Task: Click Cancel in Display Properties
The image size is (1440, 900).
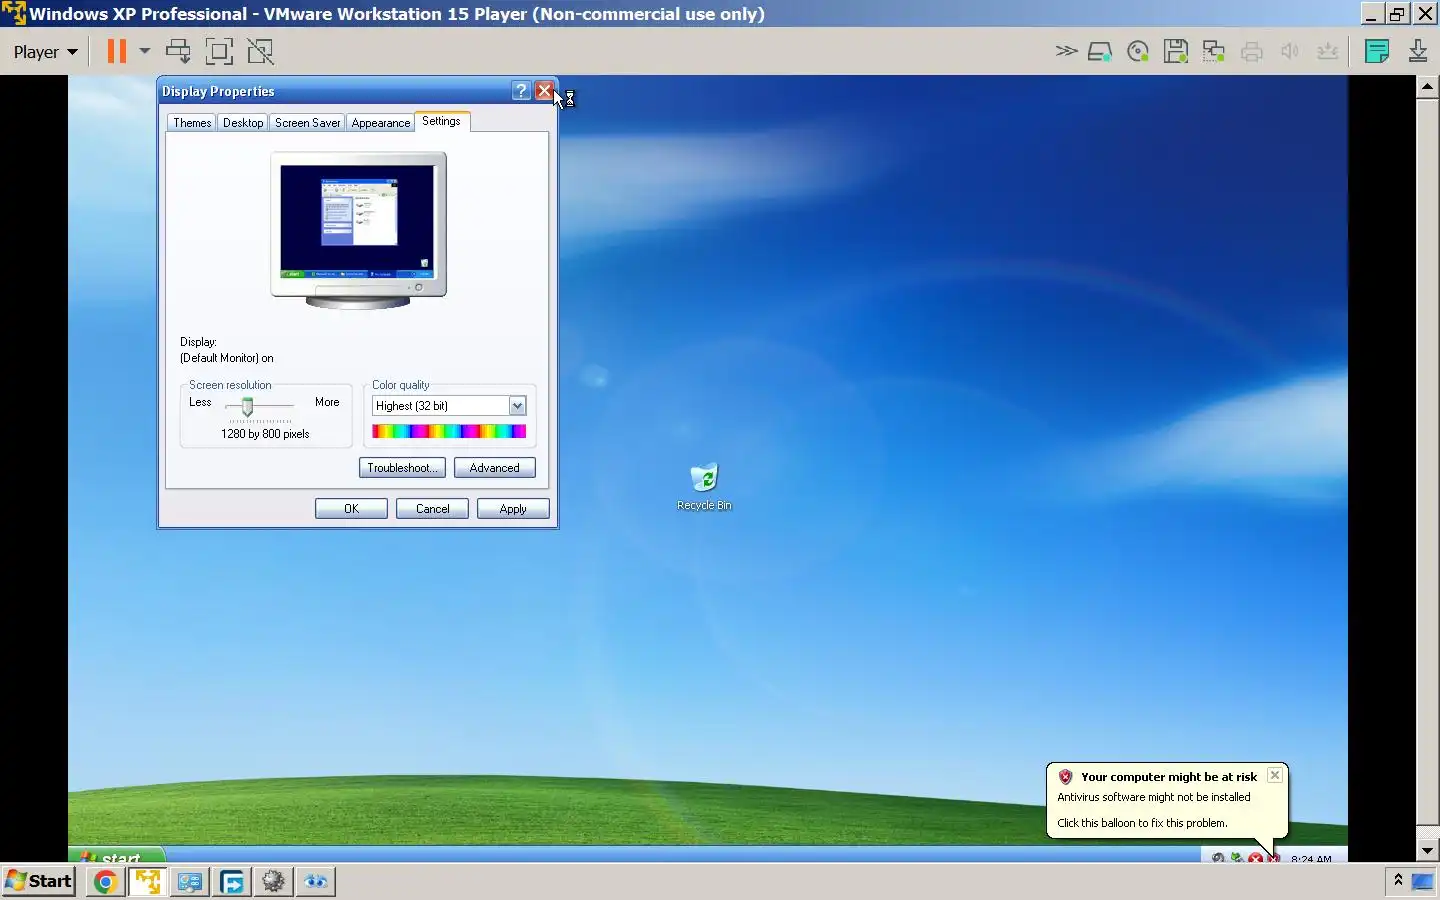Action: (432, 509)
